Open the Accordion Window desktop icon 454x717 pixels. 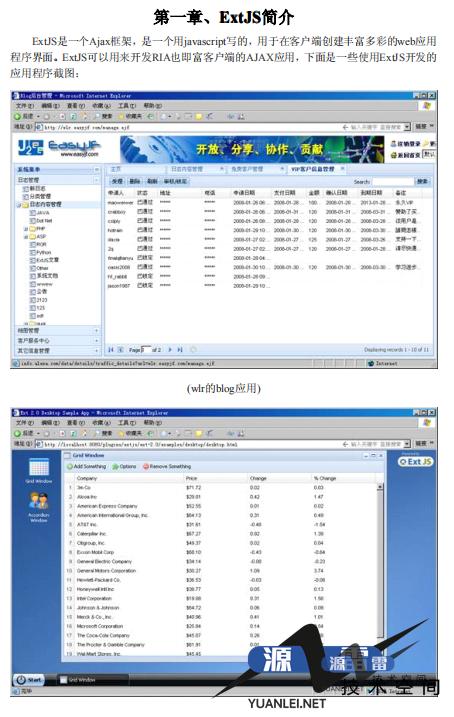tap(38, 507)
